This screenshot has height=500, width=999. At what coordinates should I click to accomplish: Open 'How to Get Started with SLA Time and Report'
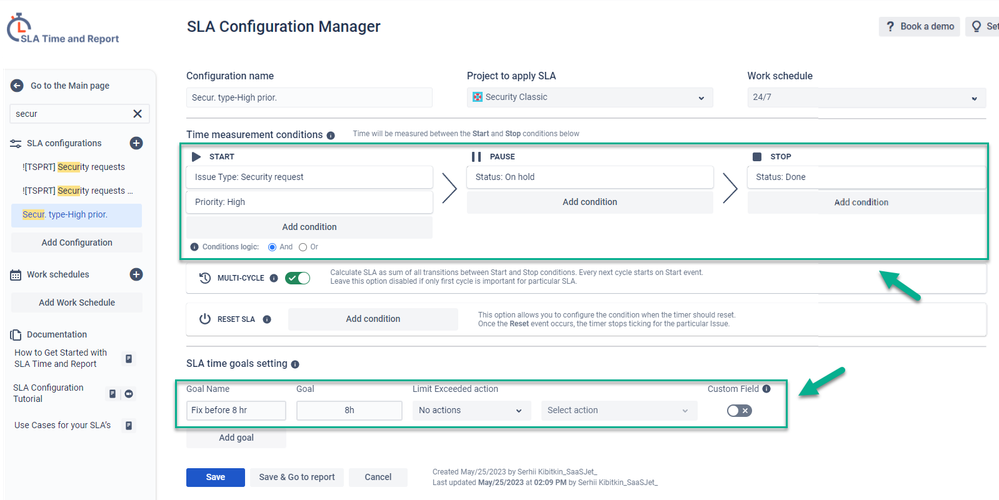(x=61, y=359)
